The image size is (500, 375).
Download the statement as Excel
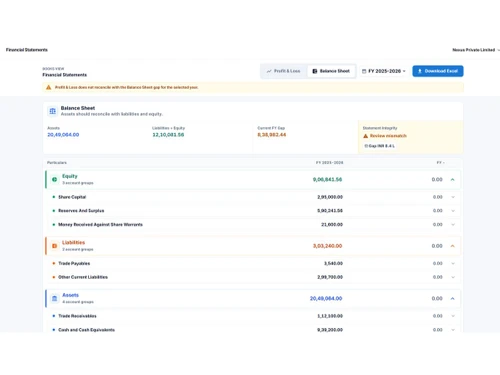pos(438,71)
